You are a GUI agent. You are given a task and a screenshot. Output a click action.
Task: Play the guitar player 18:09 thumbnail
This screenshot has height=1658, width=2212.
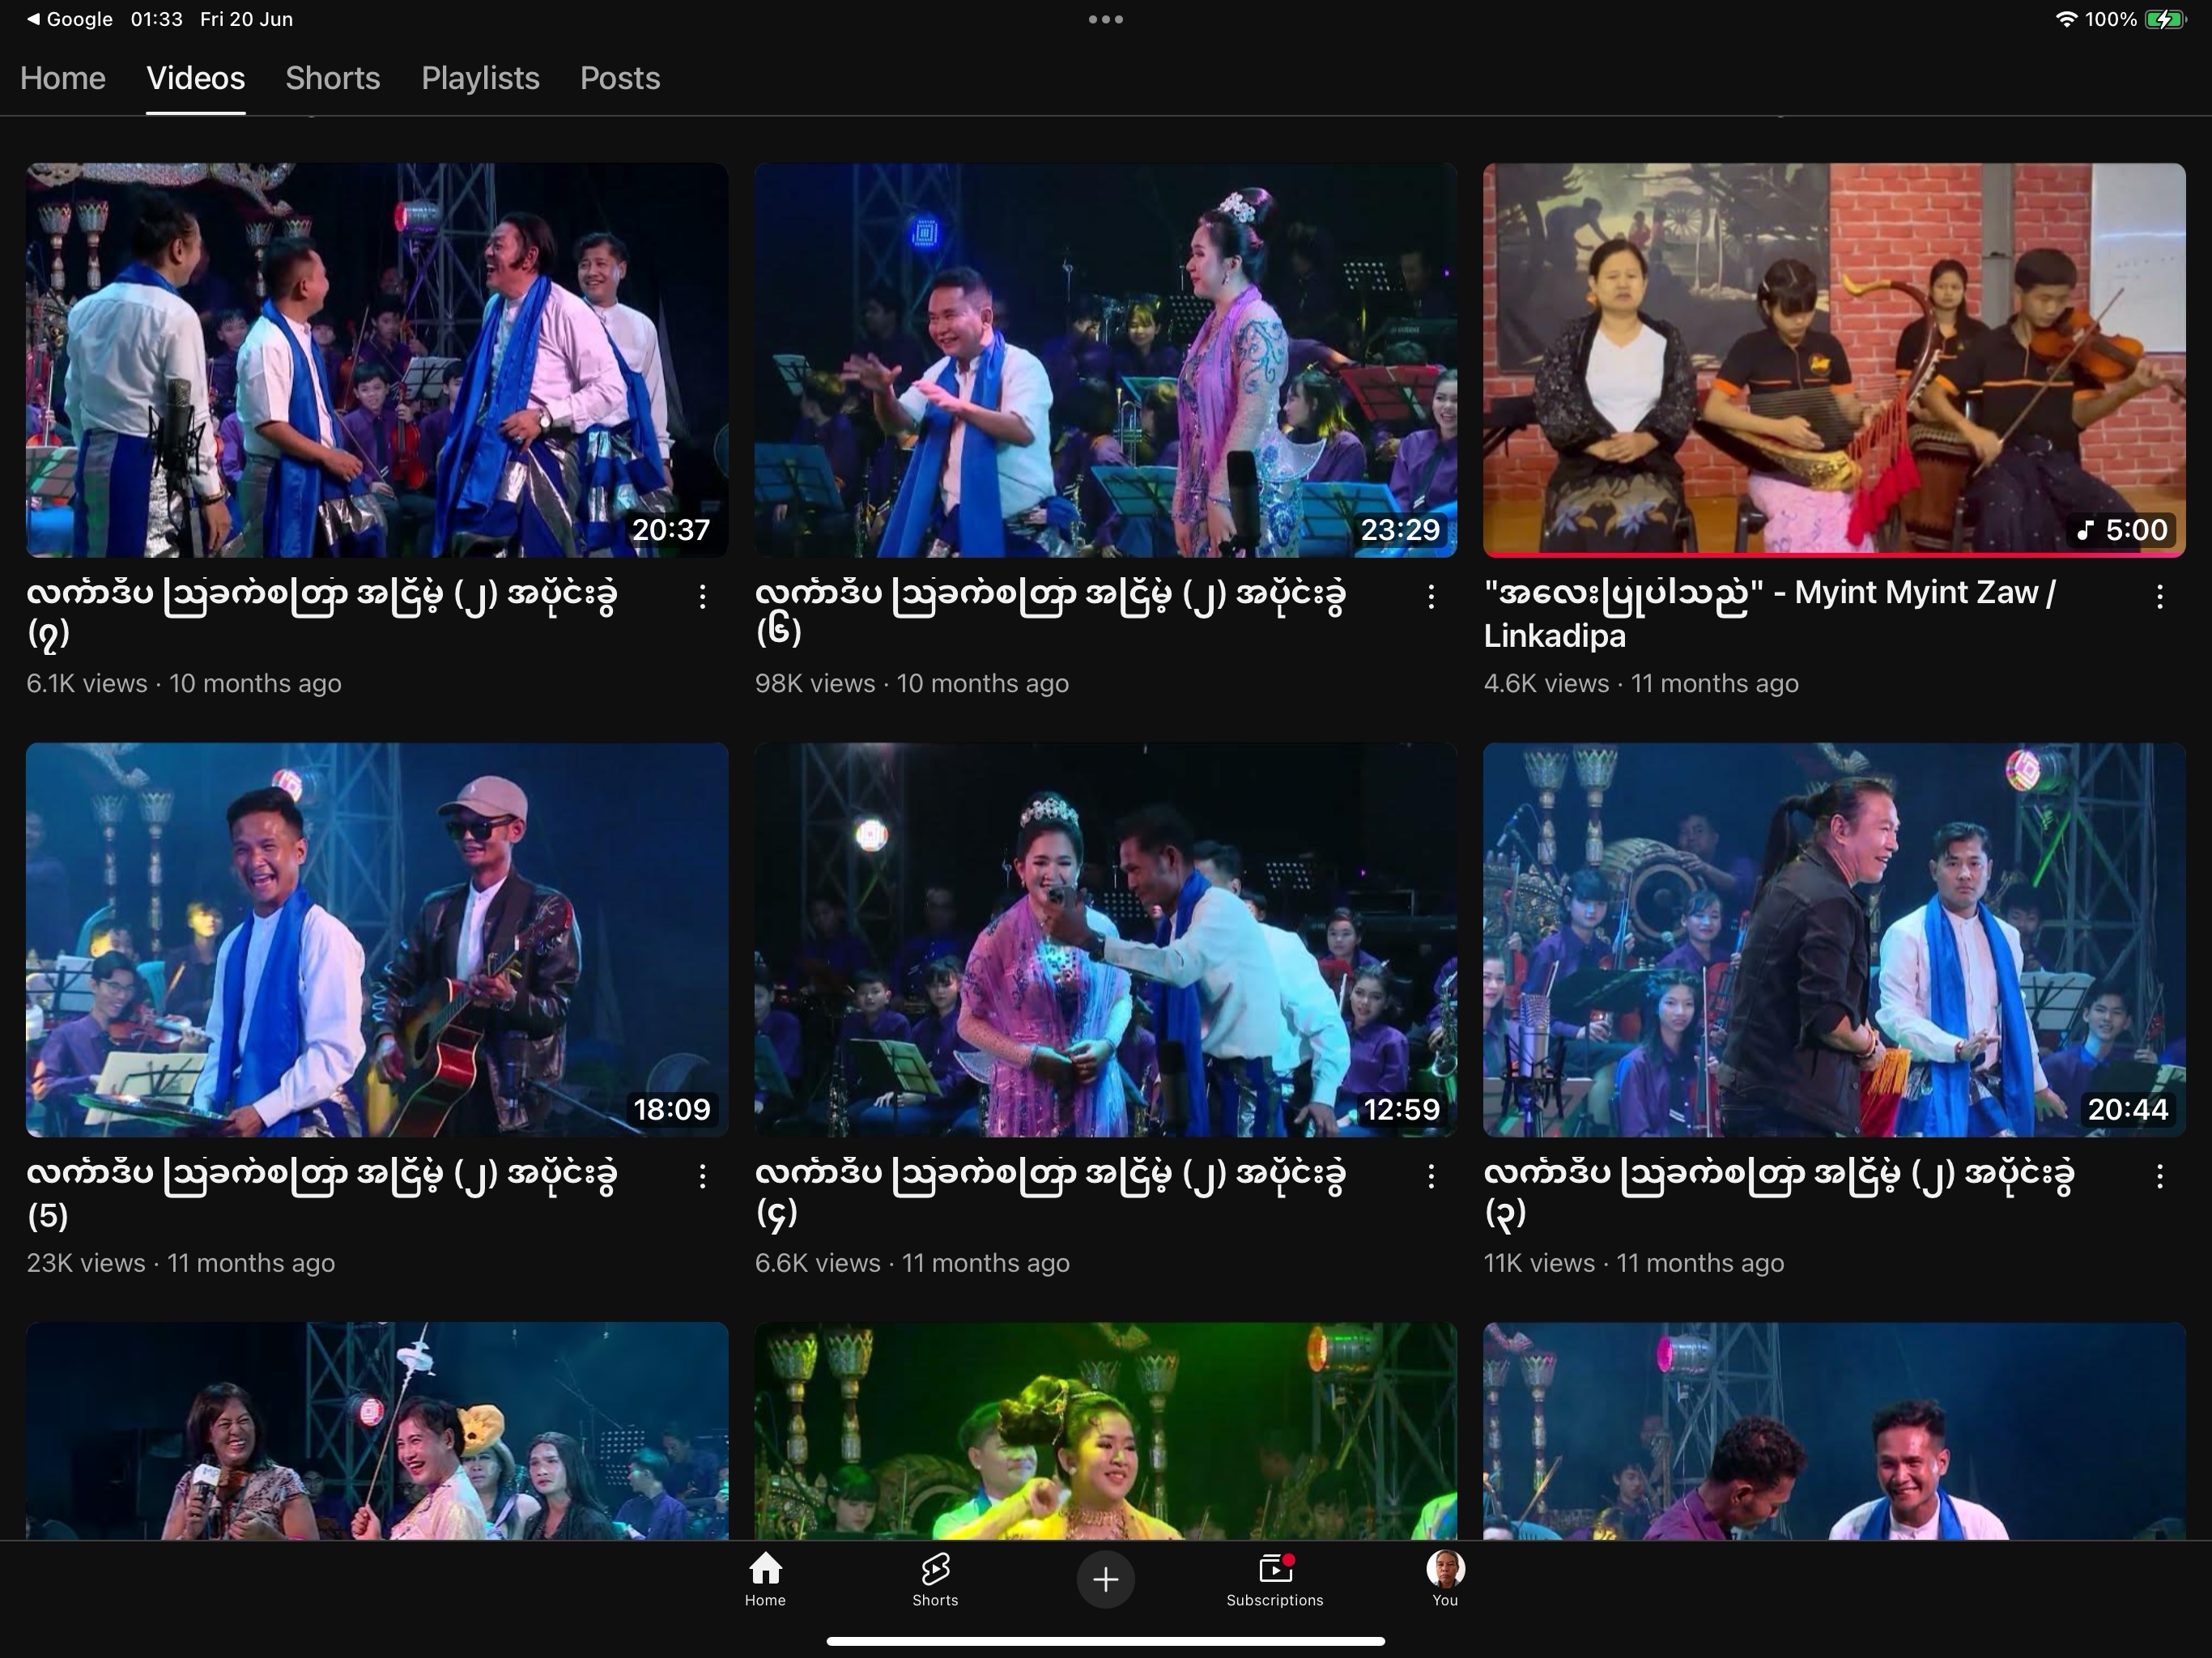[x=377, y=939]
